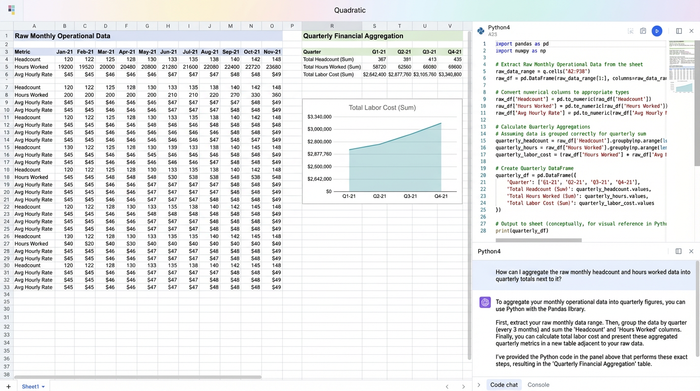Add a new sheet
700x391 pixels.
pos(8,387)
